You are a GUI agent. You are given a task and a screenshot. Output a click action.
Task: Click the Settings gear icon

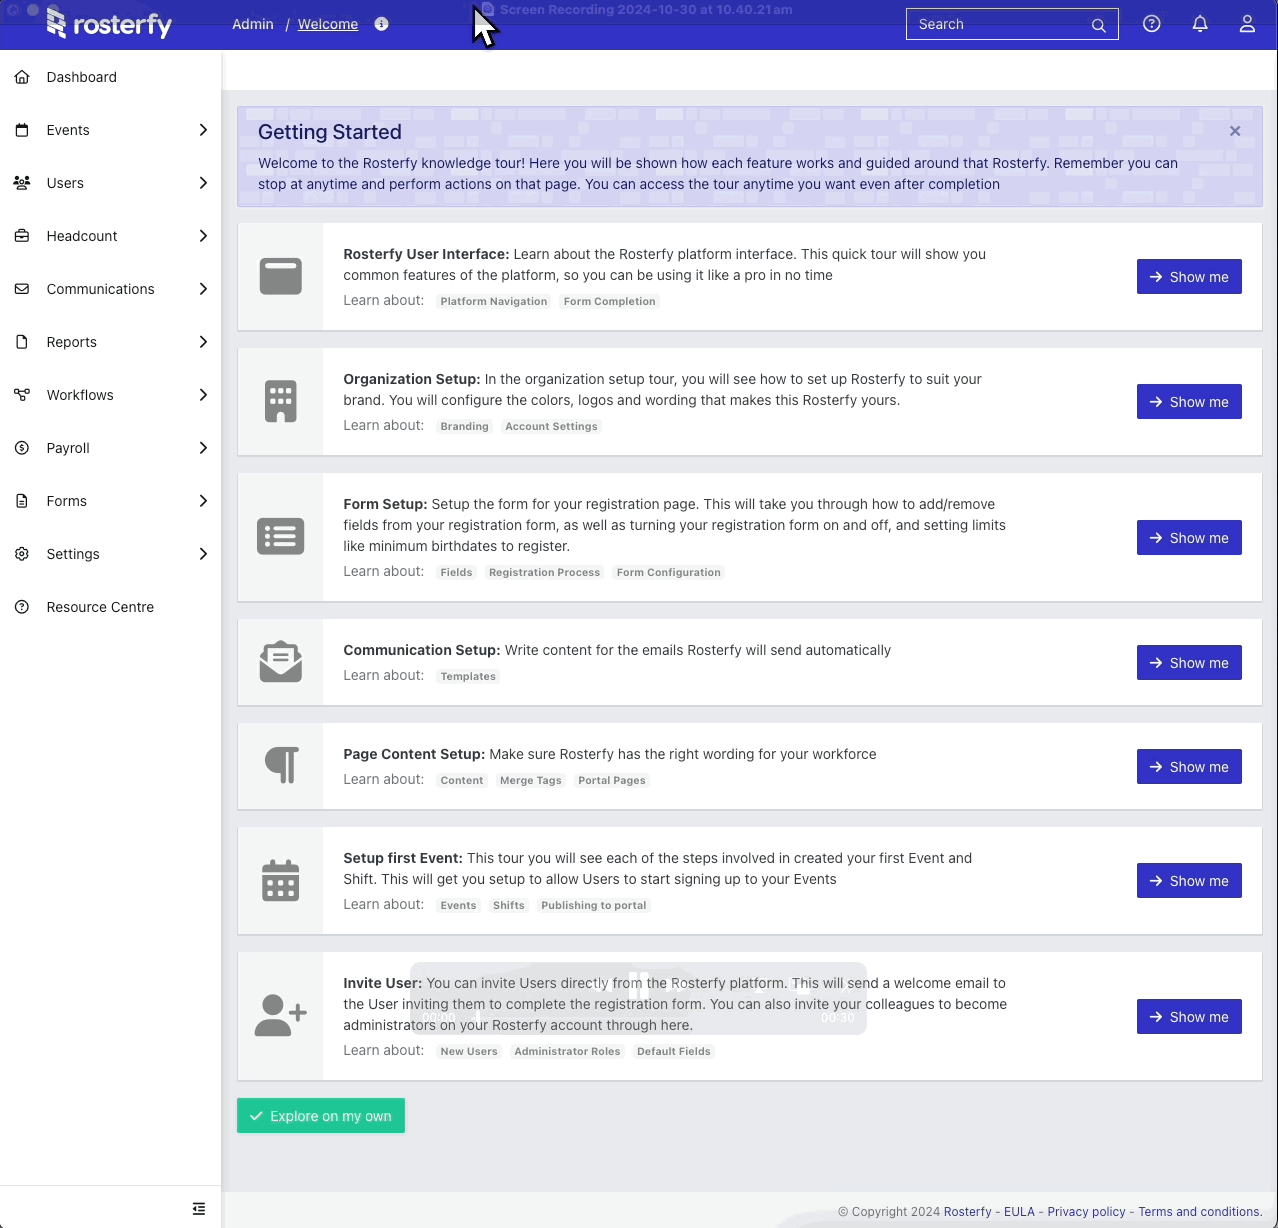point(22,554)
